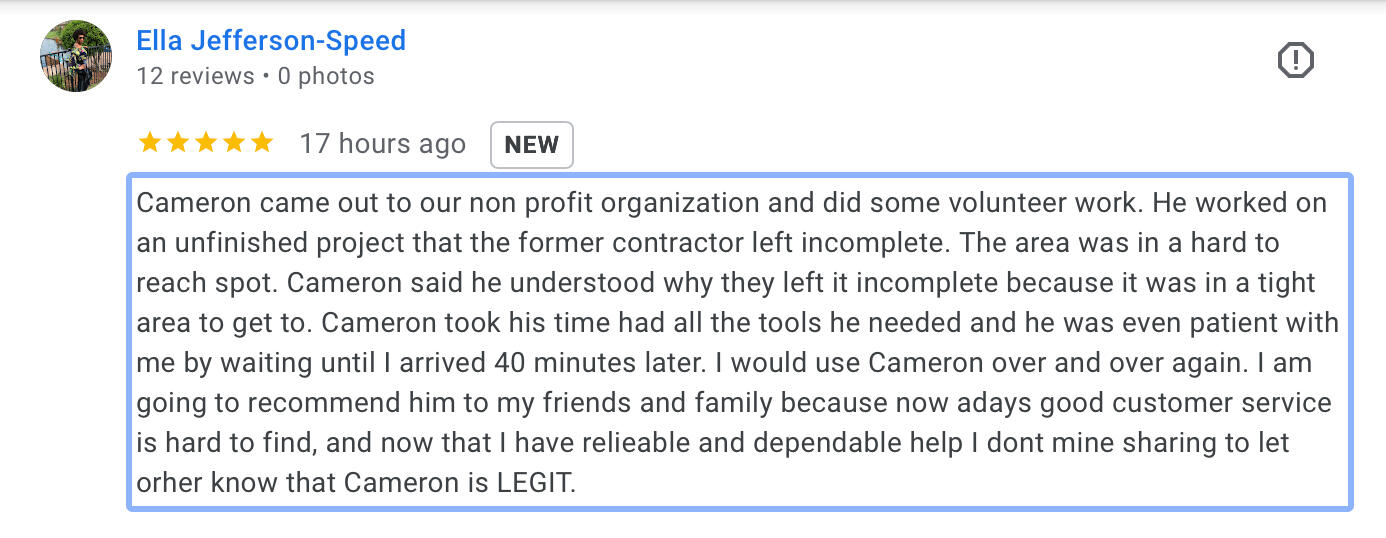The width and height of the screenshot is (1386, 538).
Task: Click the "17 hours ago" timestamp
Action: (382, 144)
